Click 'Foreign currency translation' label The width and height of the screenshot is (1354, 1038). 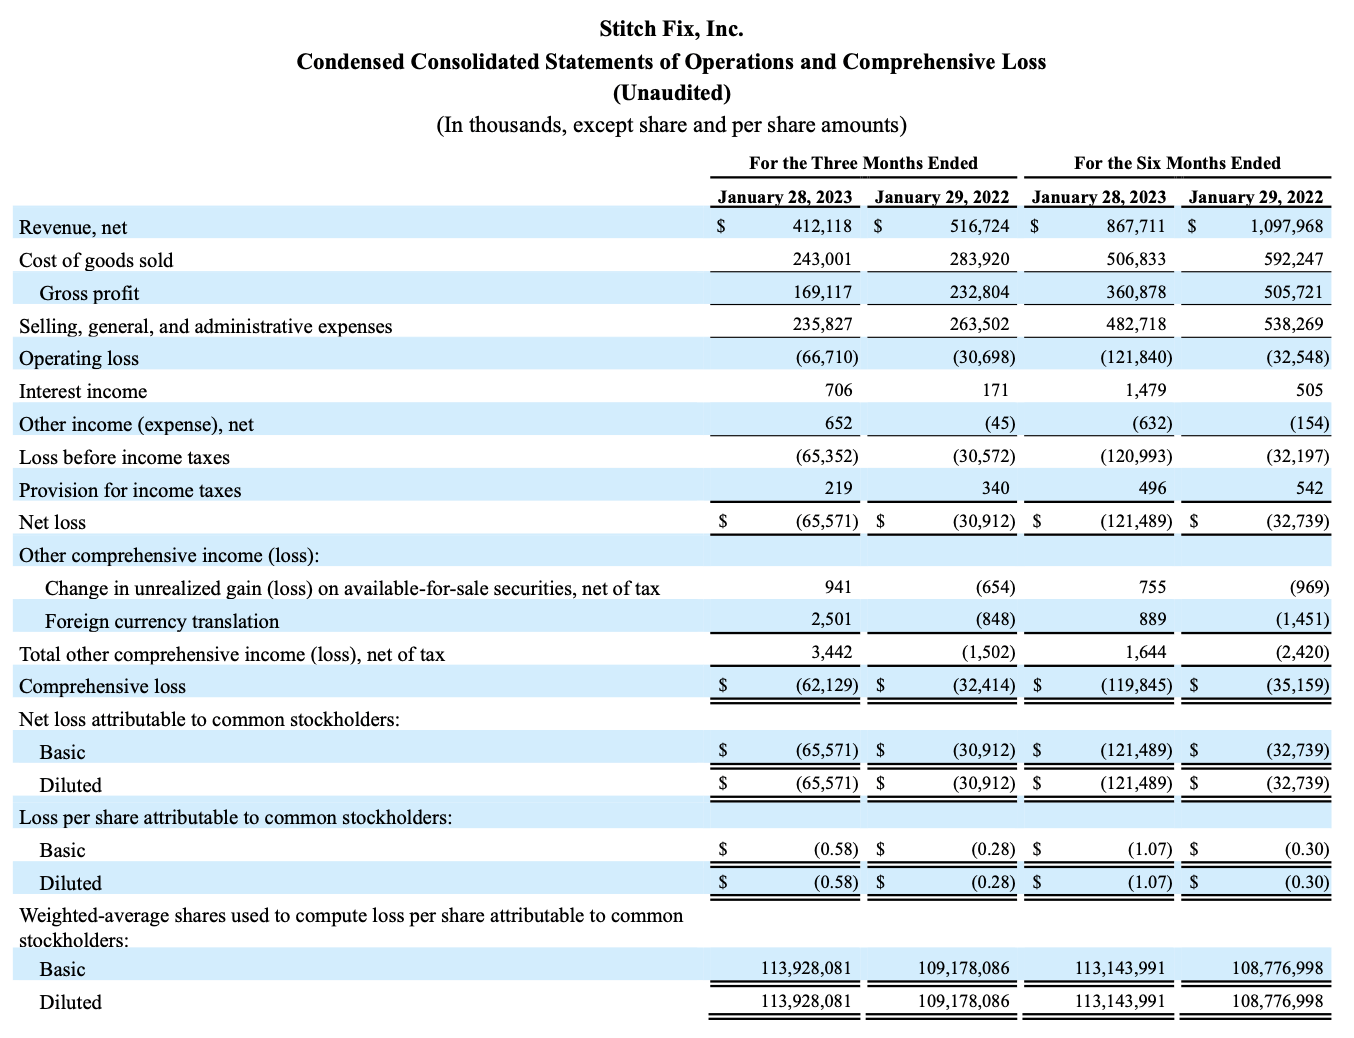162,621
